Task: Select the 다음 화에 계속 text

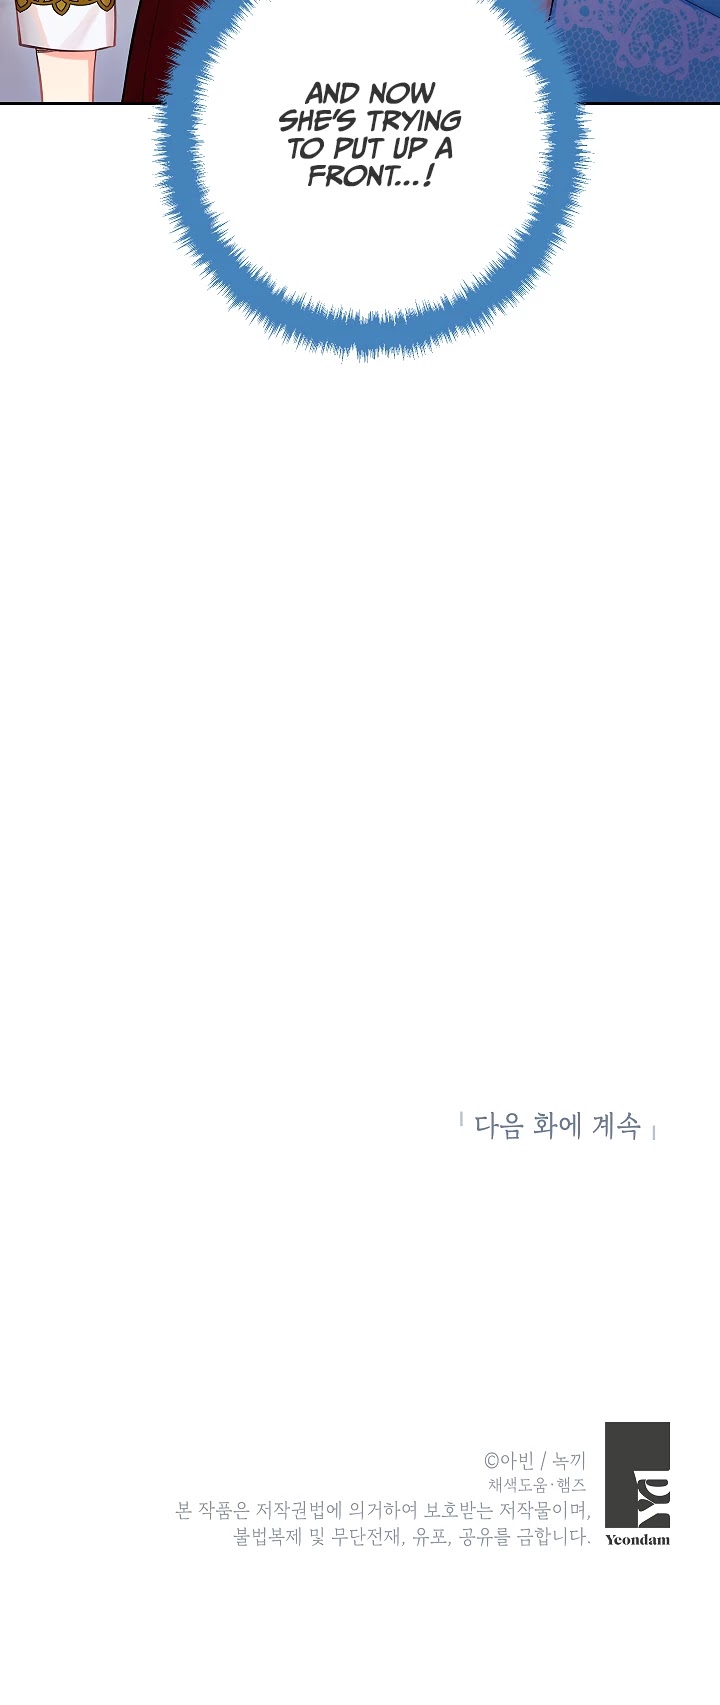Action: click(557, 1126)
